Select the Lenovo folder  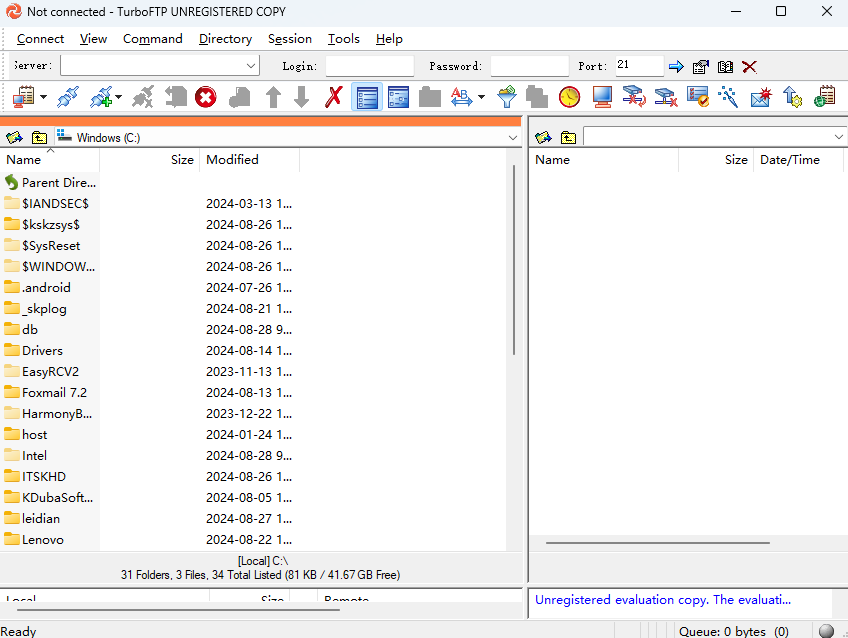click(34, 540)
